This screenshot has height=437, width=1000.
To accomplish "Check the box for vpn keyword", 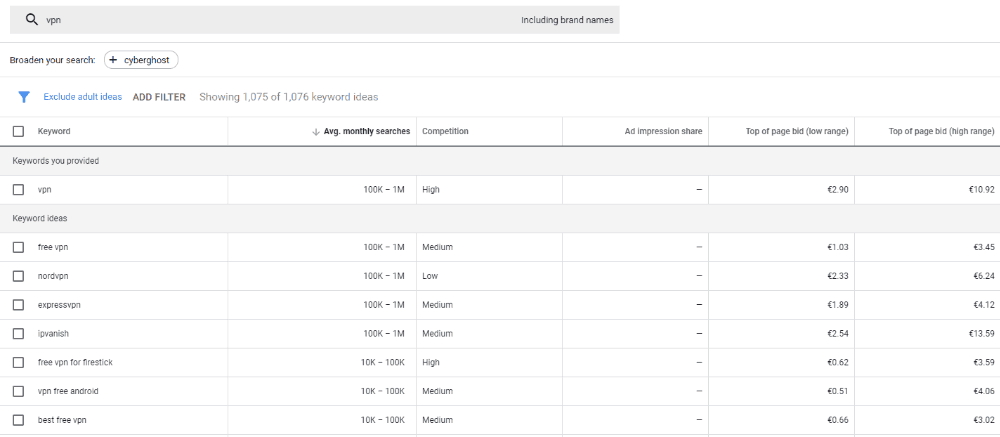I will tap(18, 189).
